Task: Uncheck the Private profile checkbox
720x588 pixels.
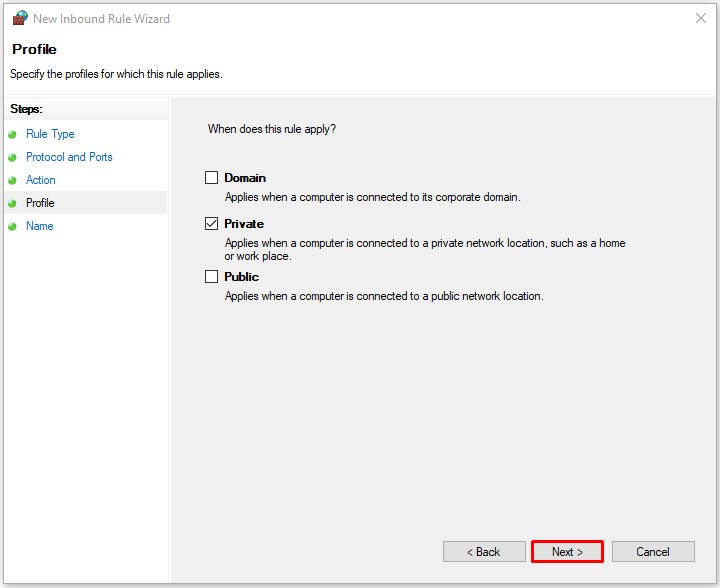Action: click(x=211, y=224)
